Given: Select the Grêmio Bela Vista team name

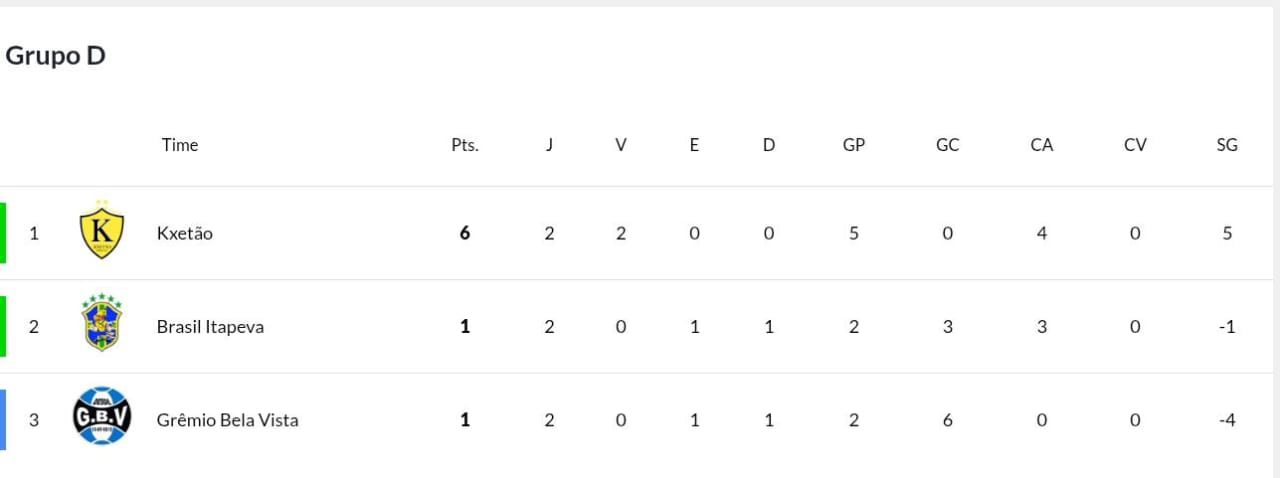Looking at the screenshot, I should [x=227, y=420].
